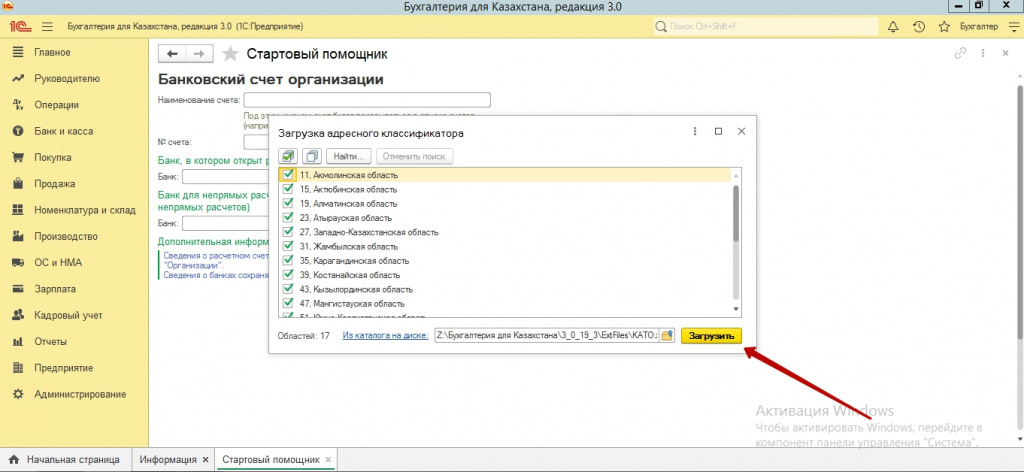Switch to Стартовый помощник tab
Viewport: 1024px width, 472px height.
[271, 460]
